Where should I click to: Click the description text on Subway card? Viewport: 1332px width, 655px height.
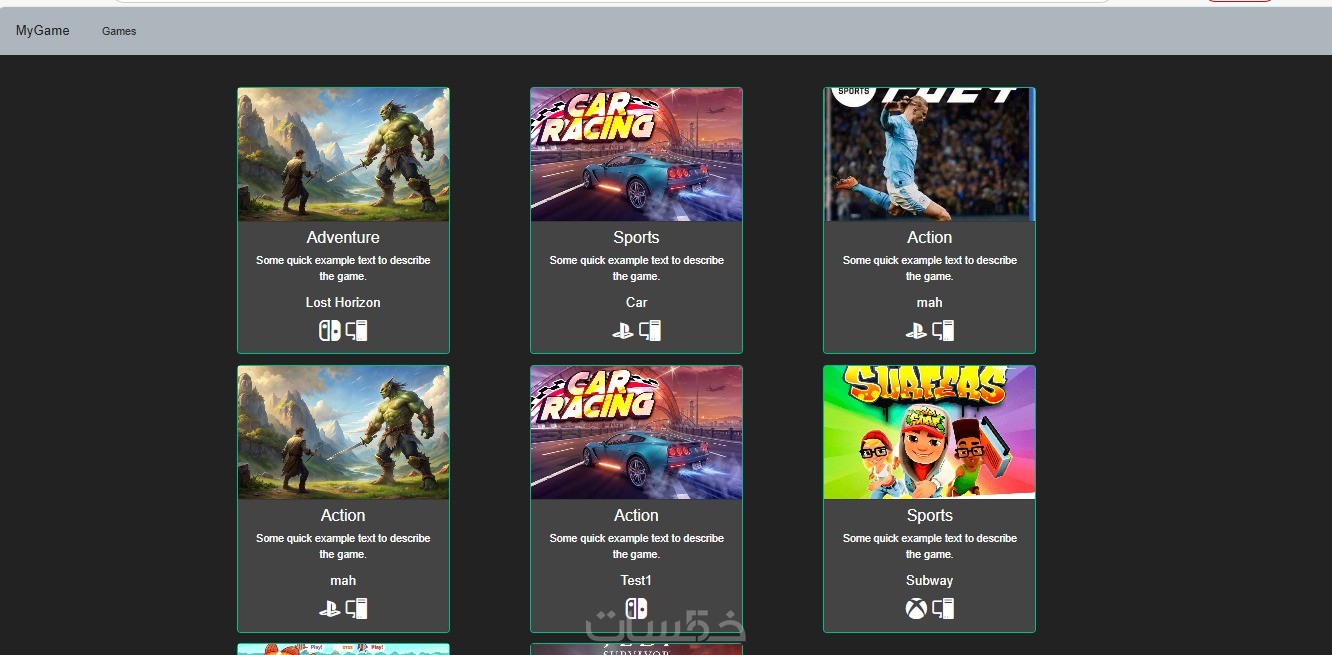(929, 546)
